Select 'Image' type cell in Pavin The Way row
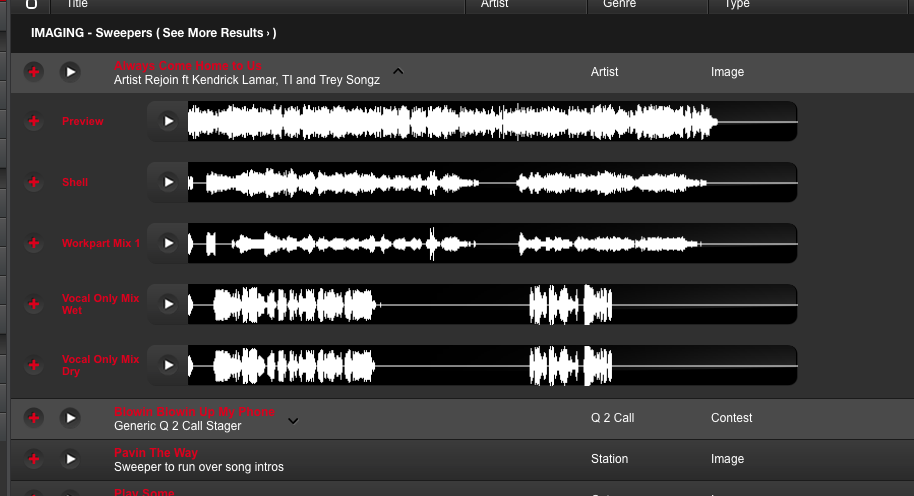The width and height of the screenshot is (914, 496). click(x=727, y=459)
